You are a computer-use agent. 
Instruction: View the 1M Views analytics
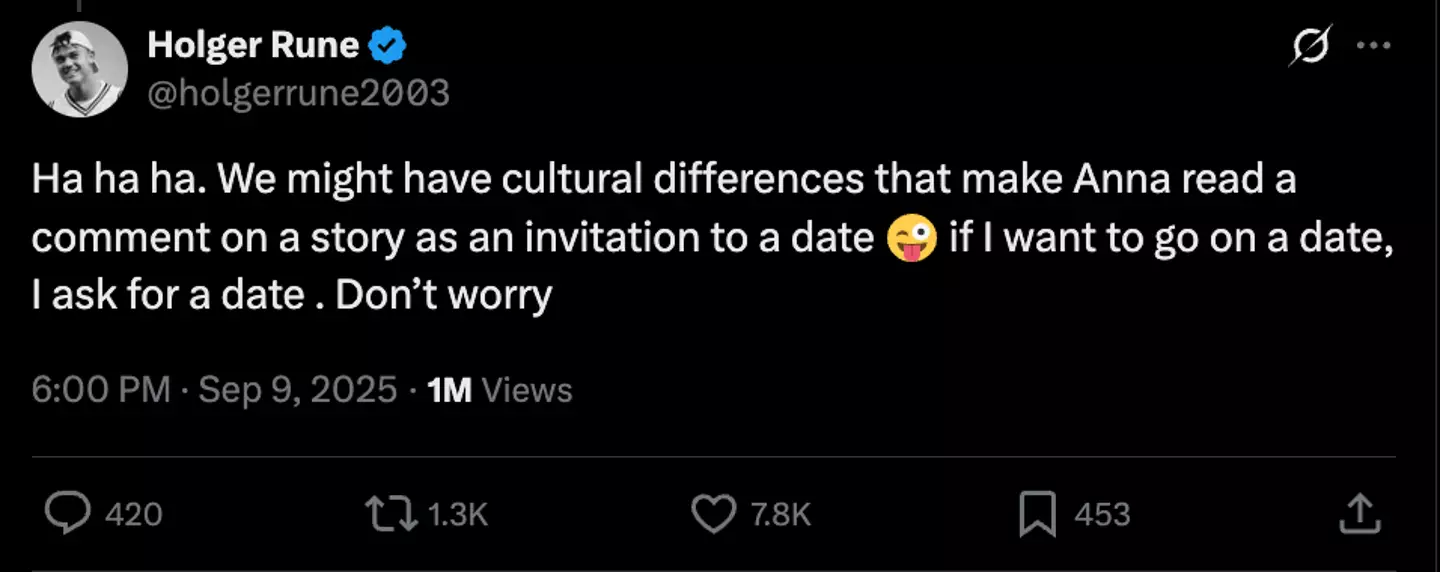pos(499,390)
